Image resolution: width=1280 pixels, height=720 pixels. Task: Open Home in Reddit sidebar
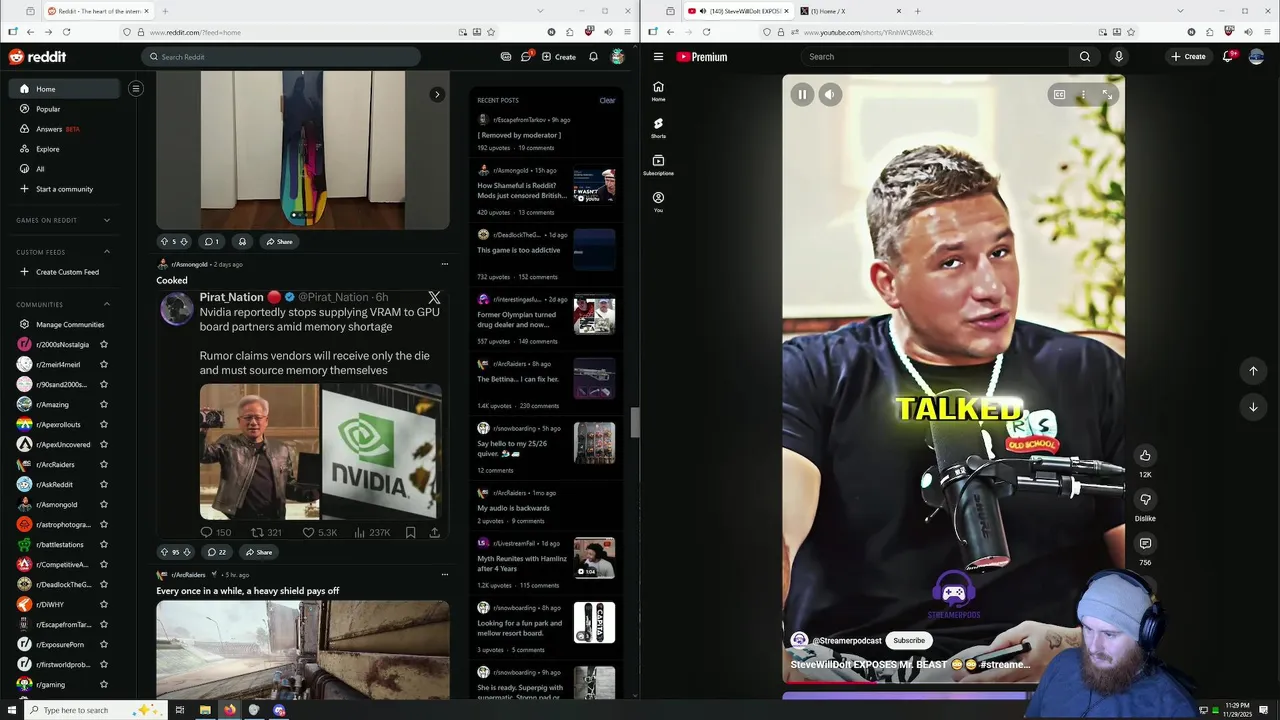click(x=64, y=89)
